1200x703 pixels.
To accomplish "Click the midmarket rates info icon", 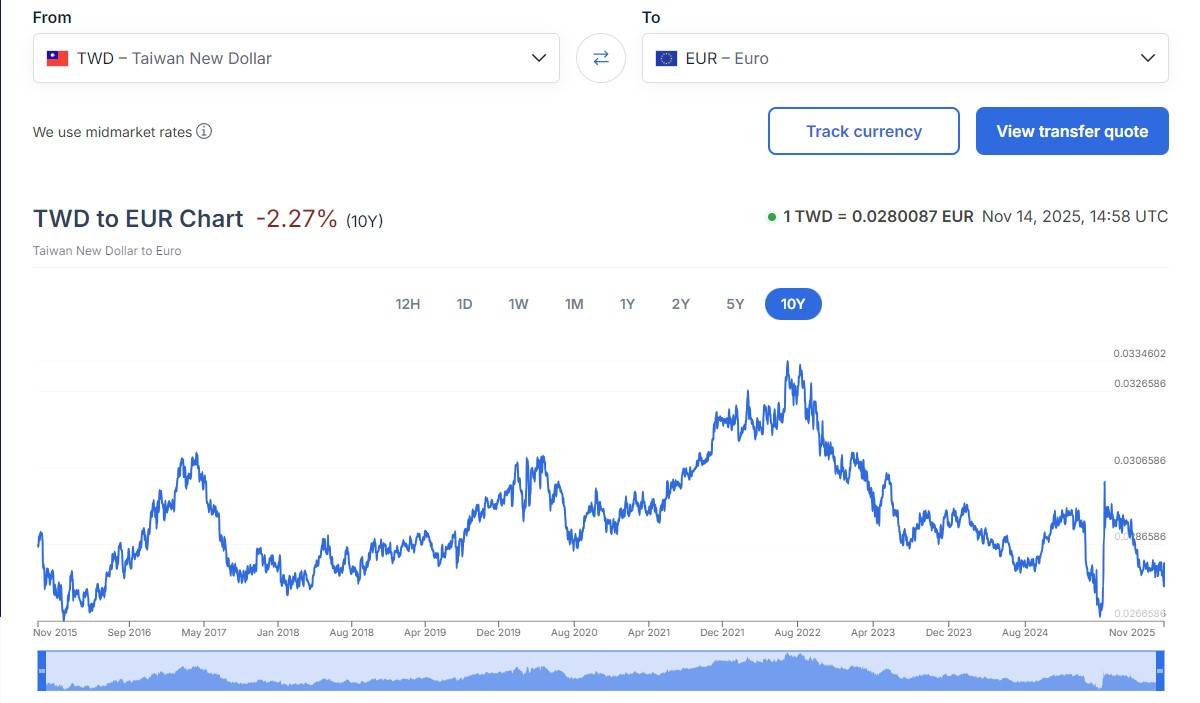I will (204, 131).
